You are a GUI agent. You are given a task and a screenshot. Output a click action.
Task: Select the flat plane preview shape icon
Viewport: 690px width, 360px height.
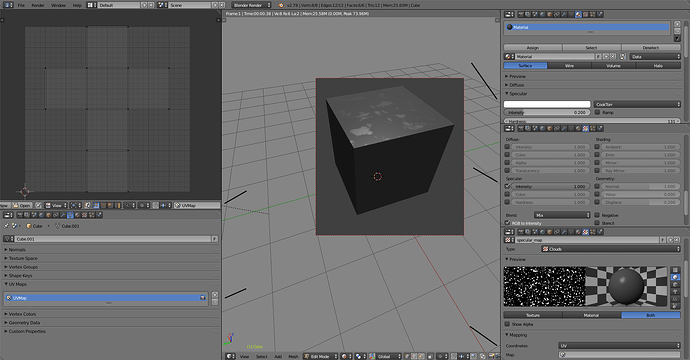675,270
